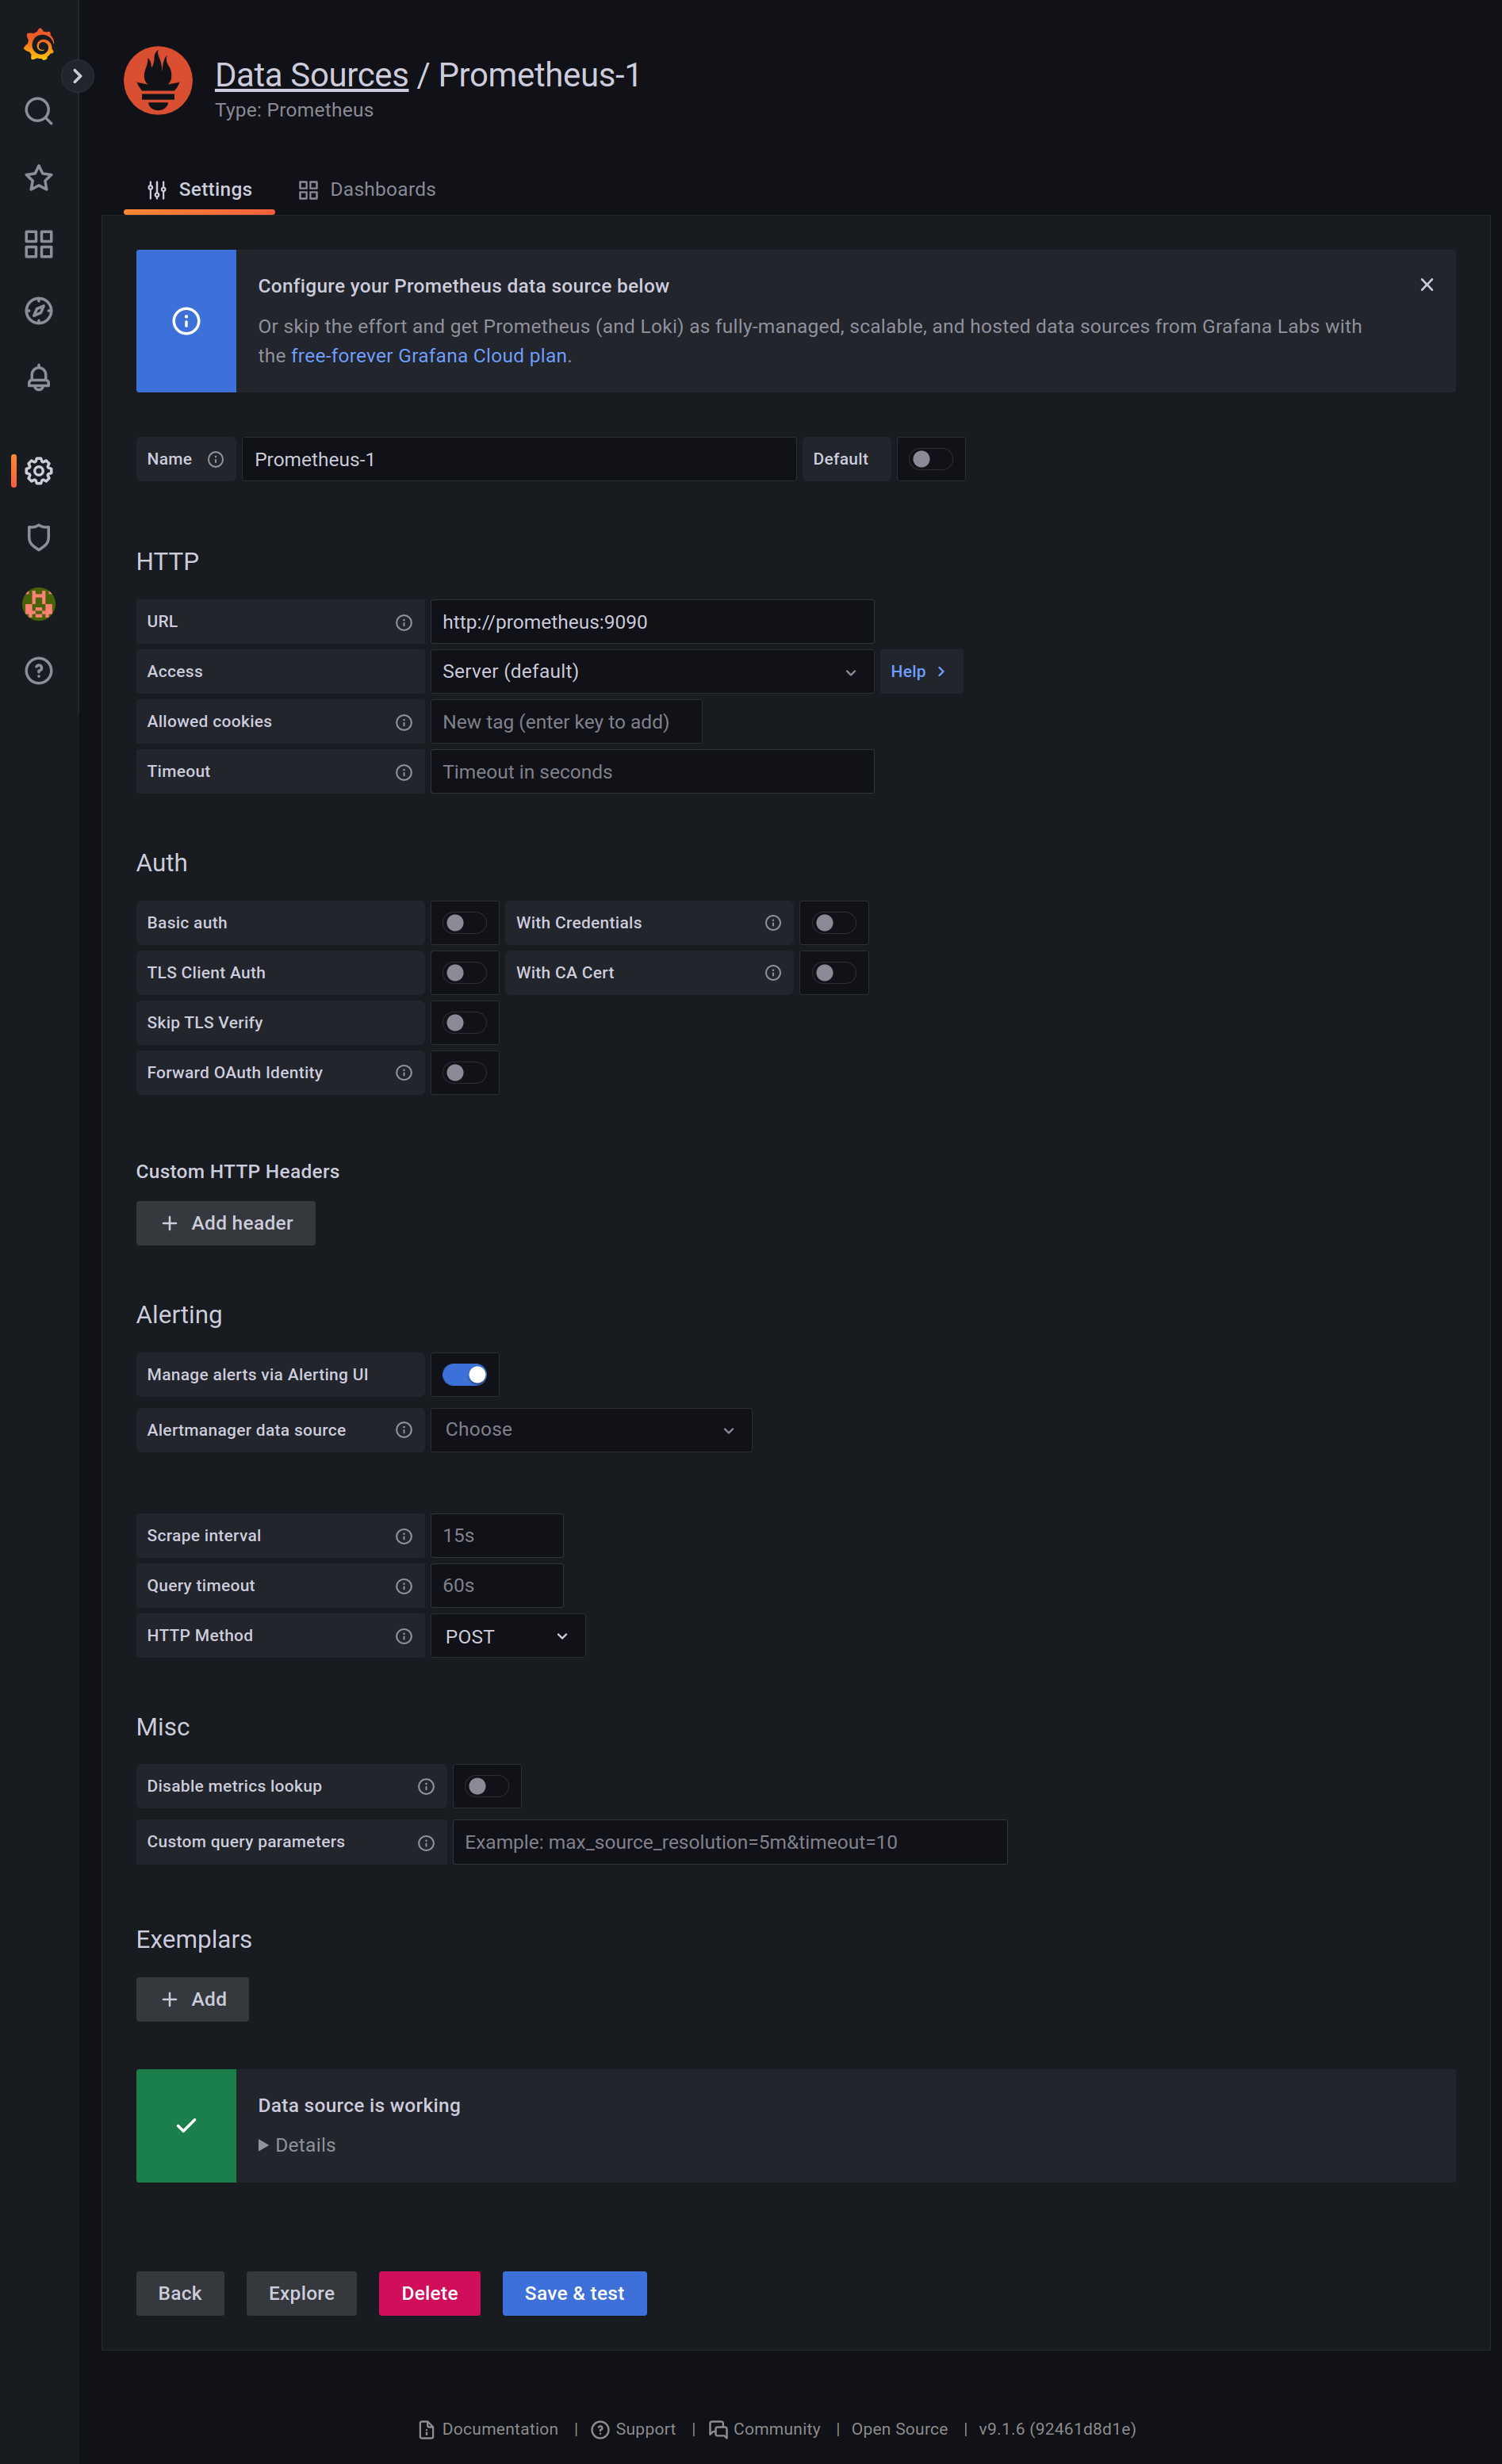
Task: Focus the Name input field
Action: (x=519, y=459)
